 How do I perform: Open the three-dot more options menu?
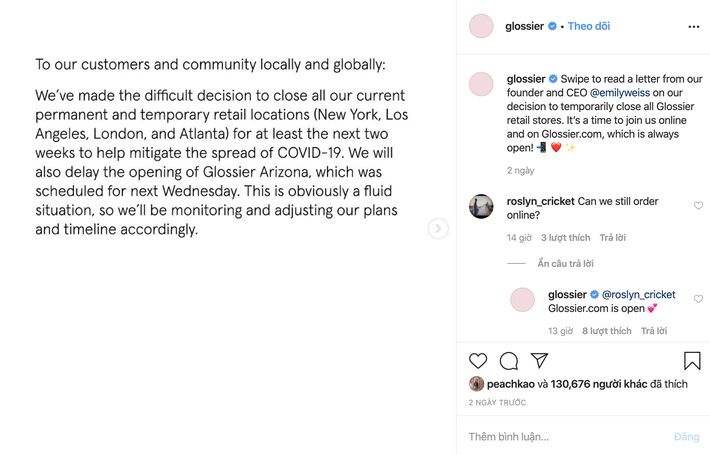point(693,27)
